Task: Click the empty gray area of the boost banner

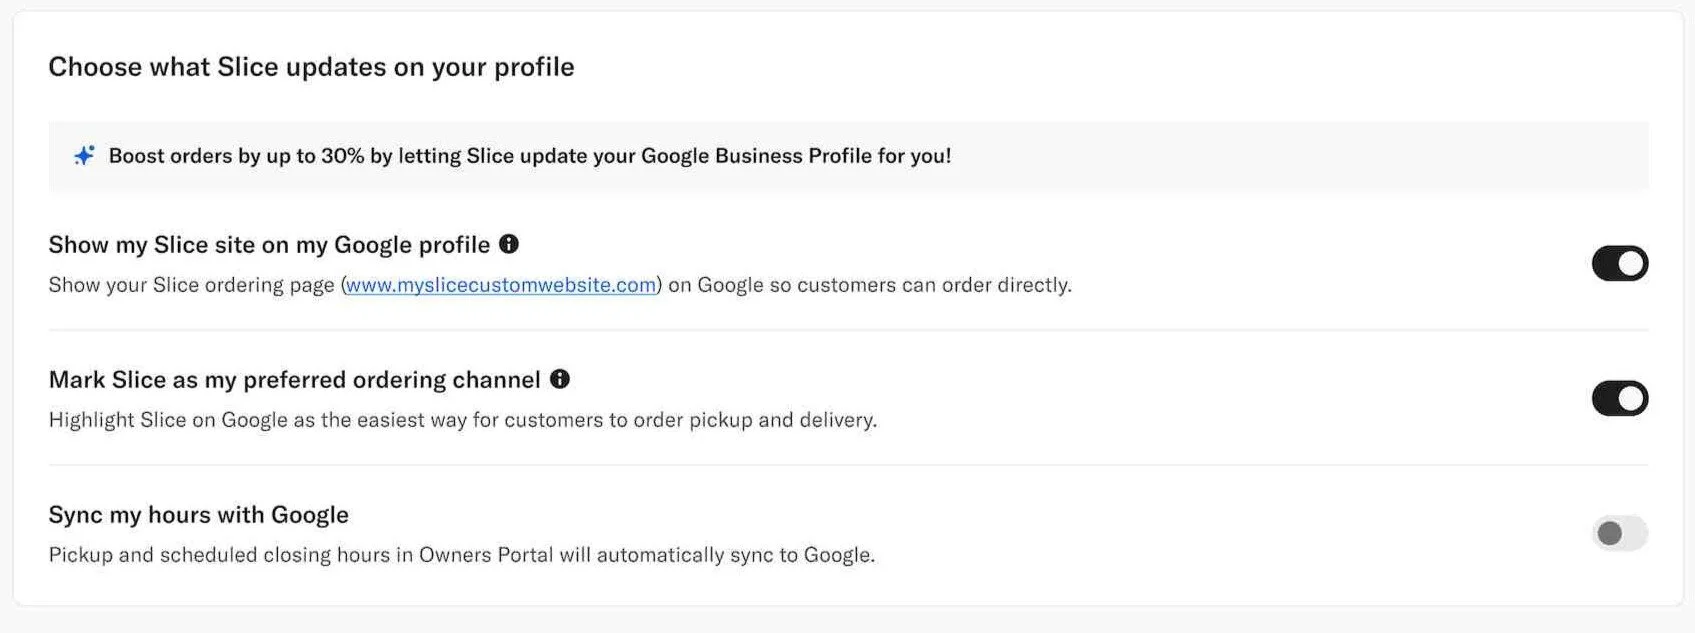Action: [x=1300, y=156]
